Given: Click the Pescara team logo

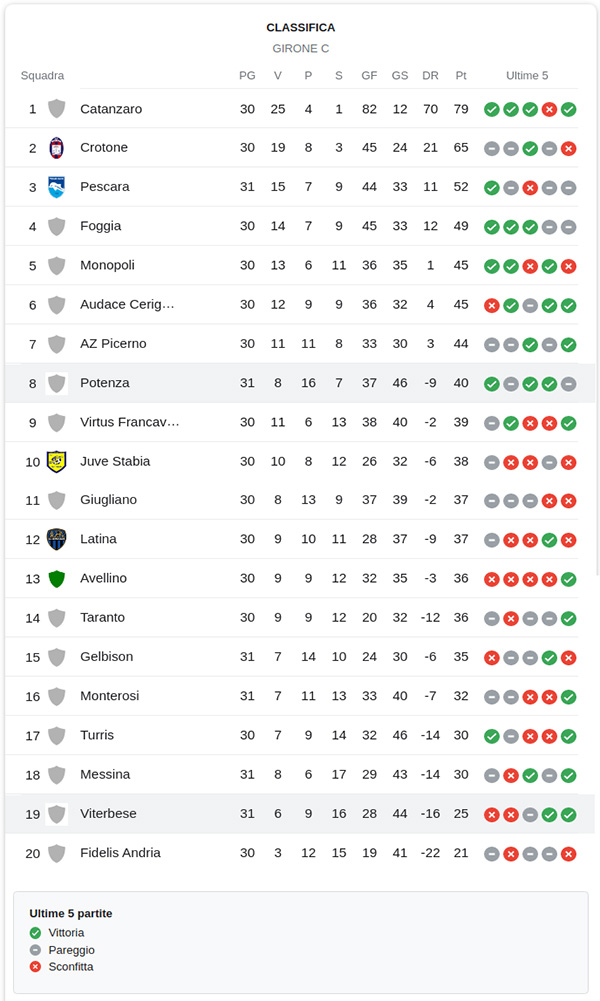Looking at the screenshot, I should coord(57,187).
